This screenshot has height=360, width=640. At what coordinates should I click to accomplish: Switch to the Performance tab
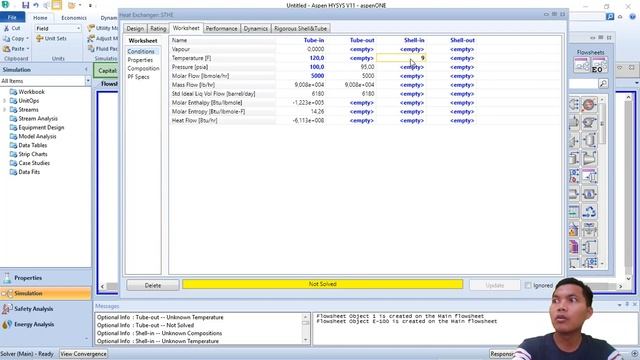coord(221,29)
